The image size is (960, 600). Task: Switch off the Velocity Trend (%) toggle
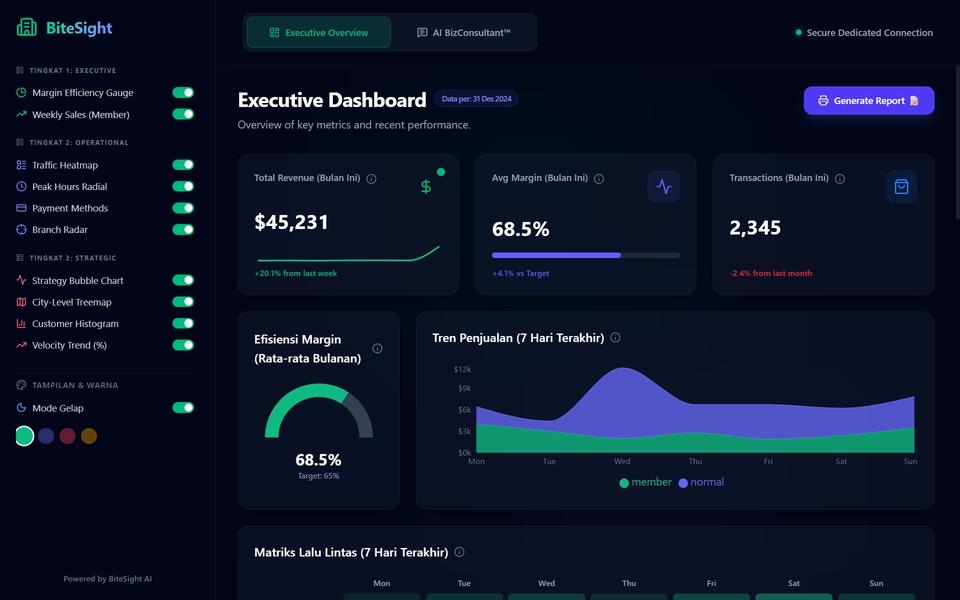tap(183, 345)
